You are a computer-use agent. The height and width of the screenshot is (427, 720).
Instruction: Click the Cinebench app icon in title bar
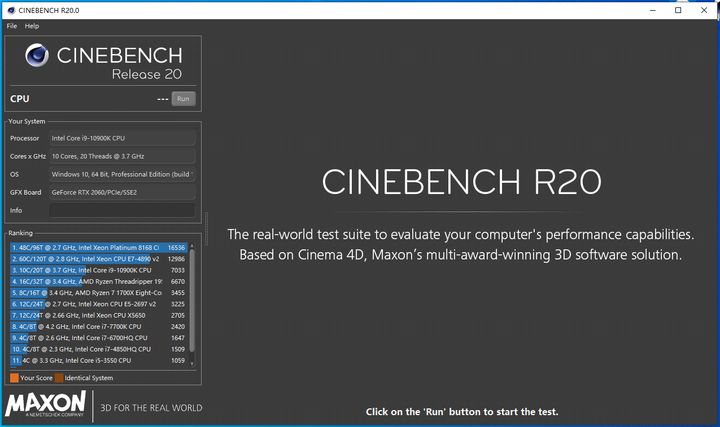coord(9,9)
